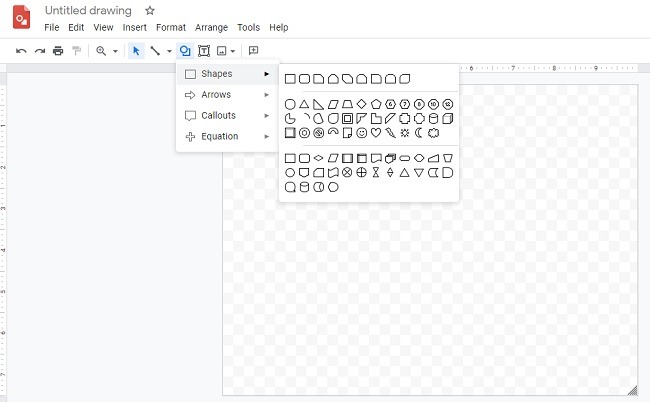Open the View menu
650x402 pixels.
(x=103, y=28)
